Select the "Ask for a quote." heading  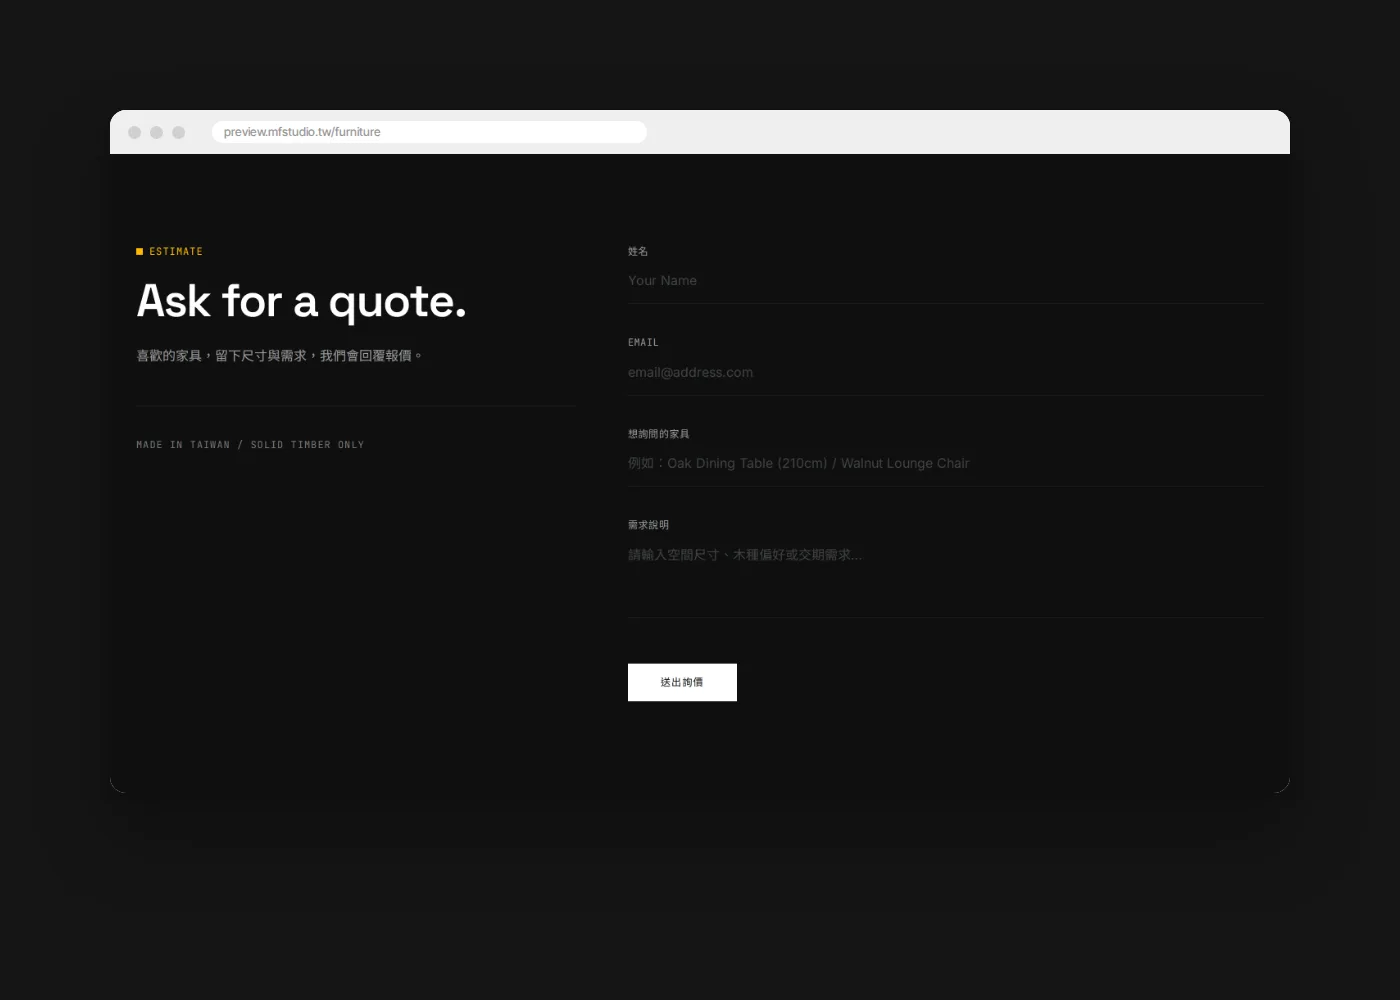[301, 301]
